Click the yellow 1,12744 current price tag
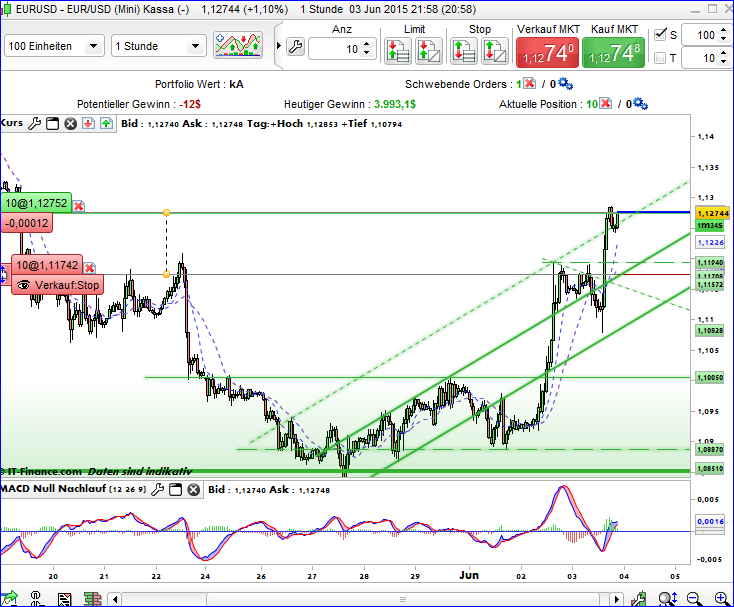 (x=713, y=213)
